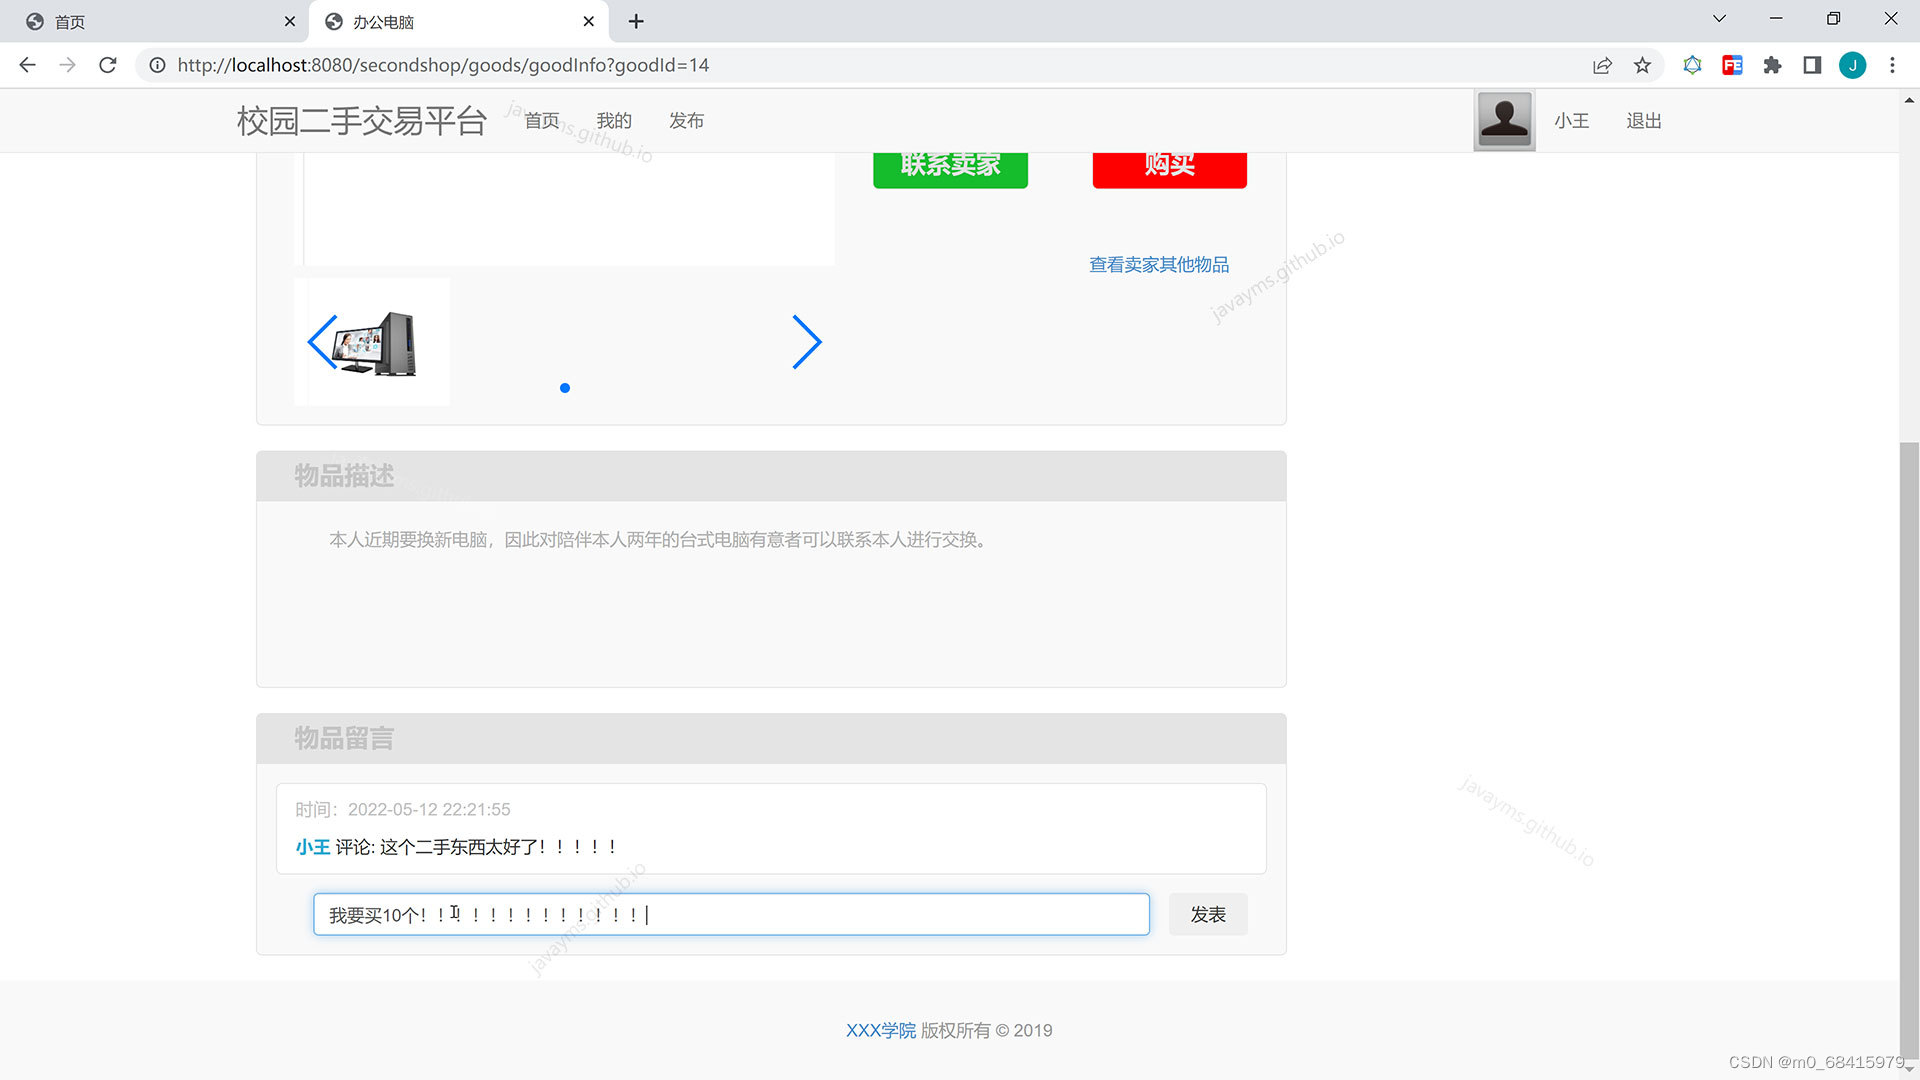Reload the current page

pos(108,65)
